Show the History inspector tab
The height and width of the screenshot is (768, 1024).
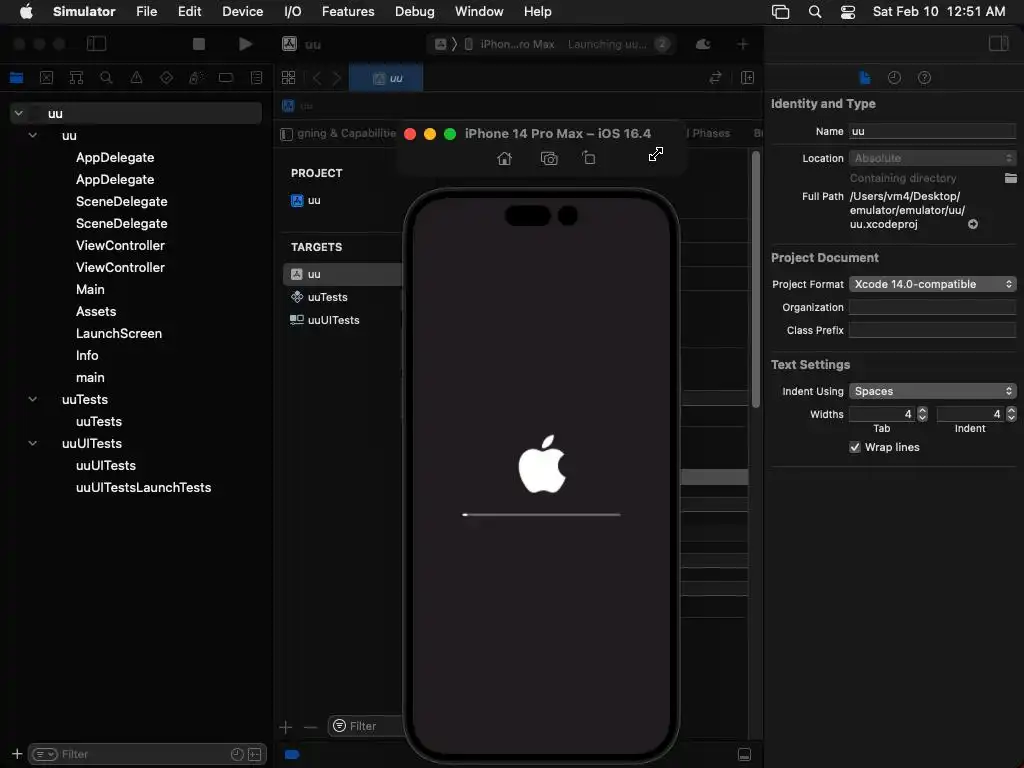894,78
